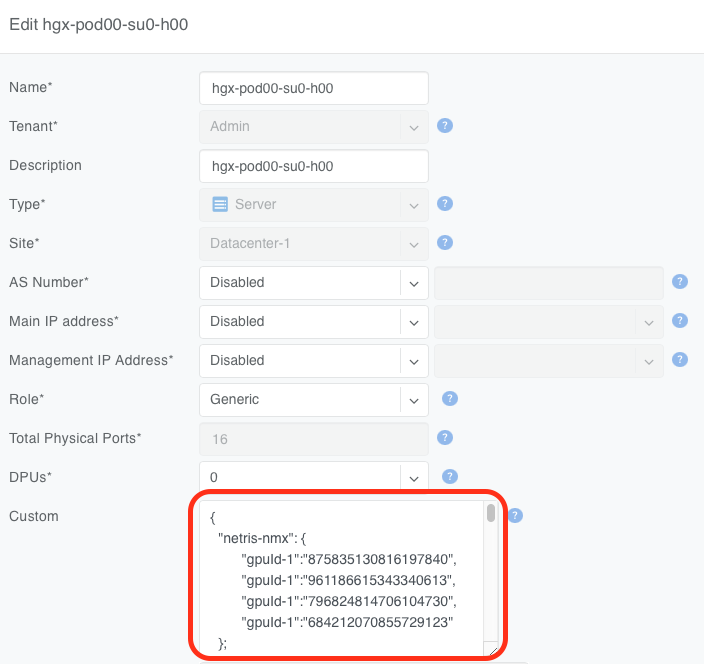
Task: Click the help icon beside Type
Action: [x=446, y=204]
